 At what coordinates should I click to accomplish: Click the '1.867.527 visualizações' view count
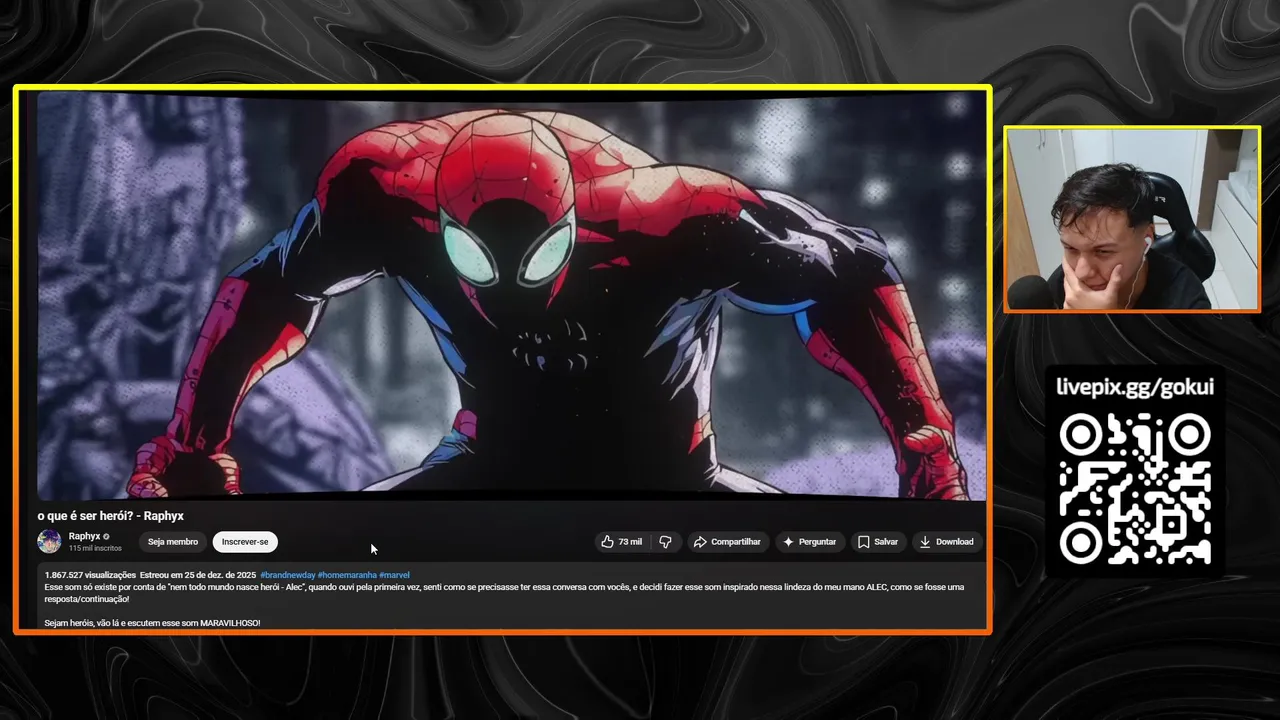pos(90,575)
